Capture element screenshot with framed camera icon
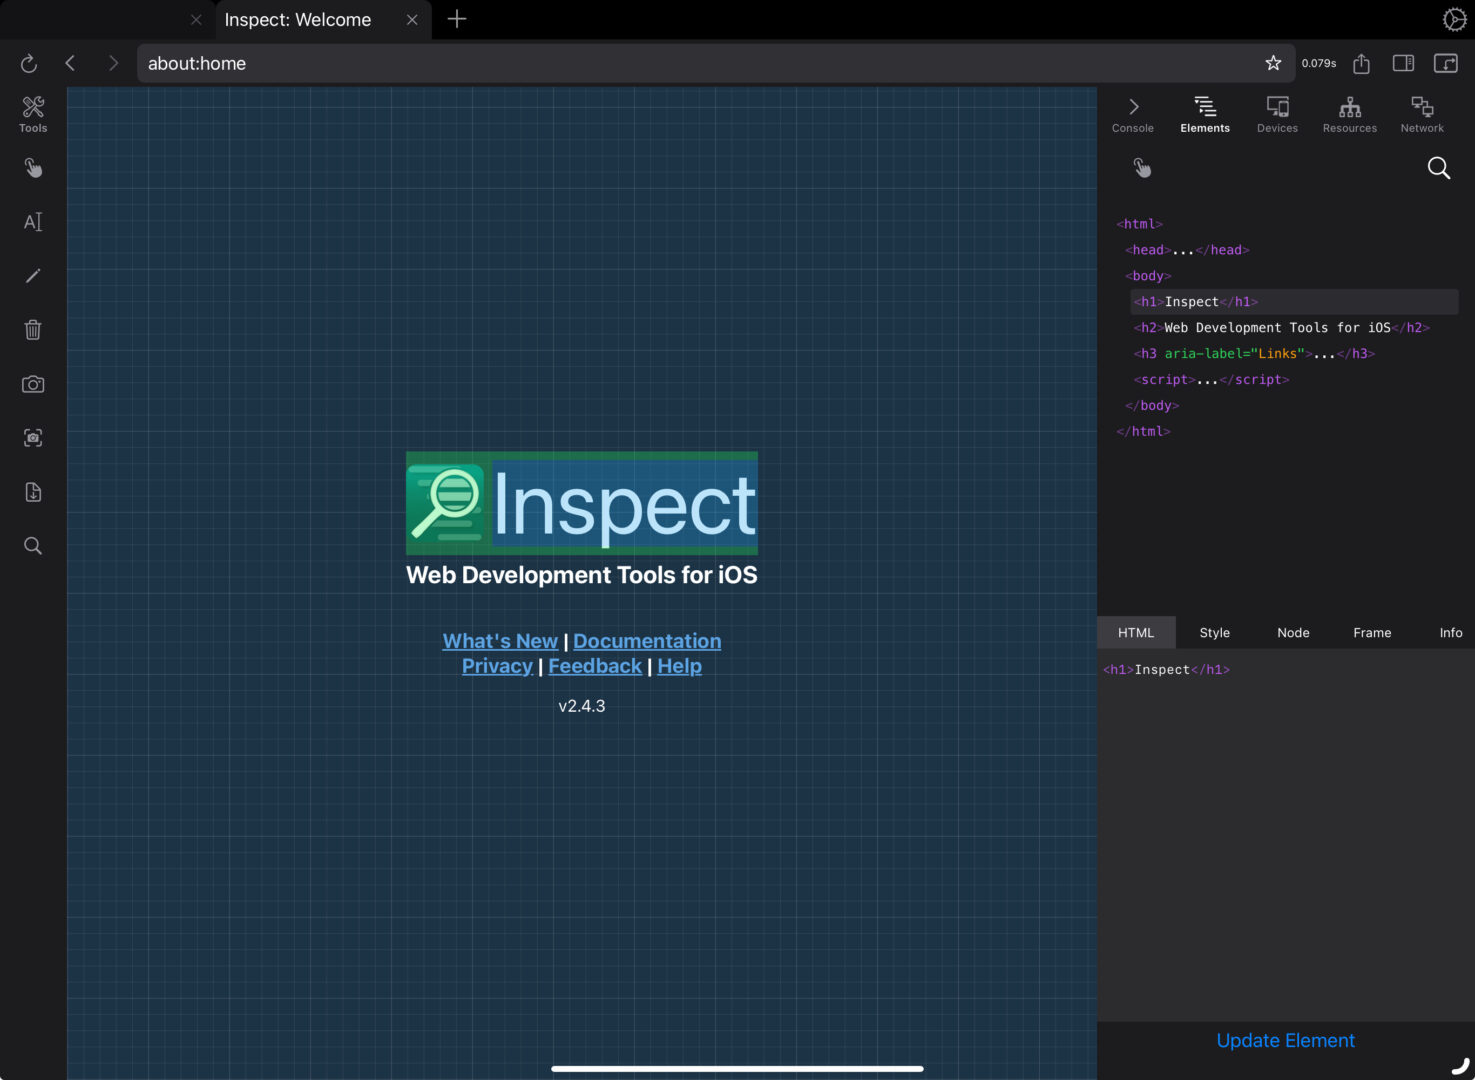This screenshot has height=1080, width=1475. 33,438
